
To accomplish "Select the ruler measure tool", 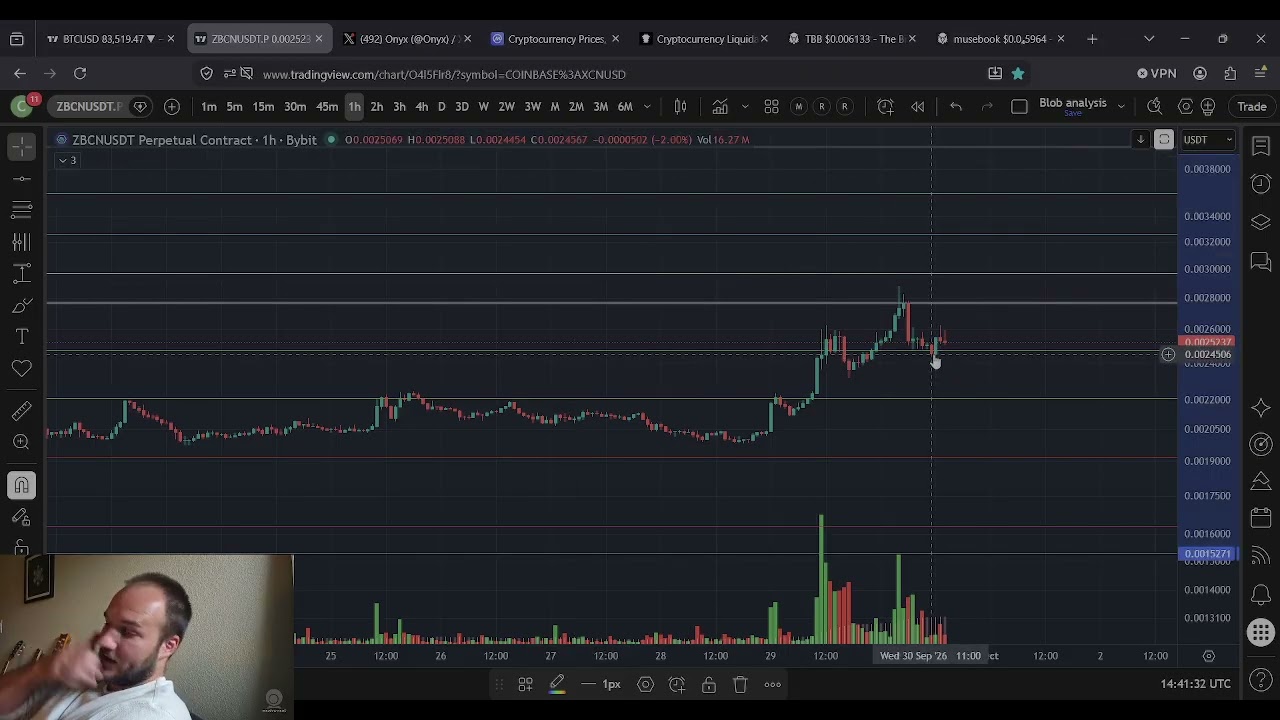I will point(21,411).
